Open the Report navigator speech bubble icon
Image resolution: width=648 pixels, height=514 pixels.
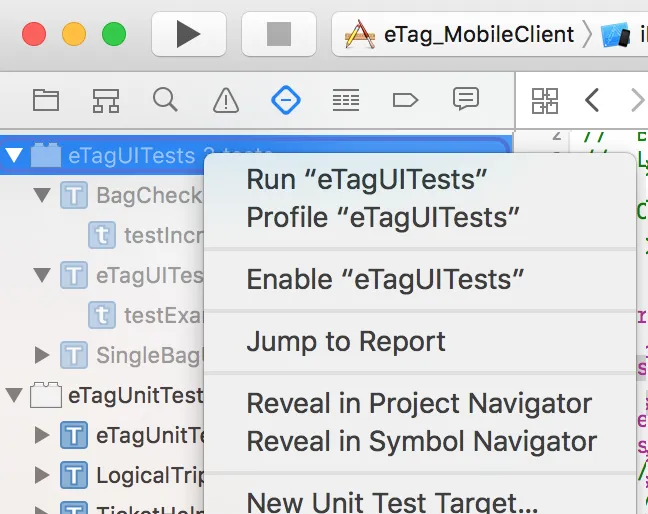465,100
